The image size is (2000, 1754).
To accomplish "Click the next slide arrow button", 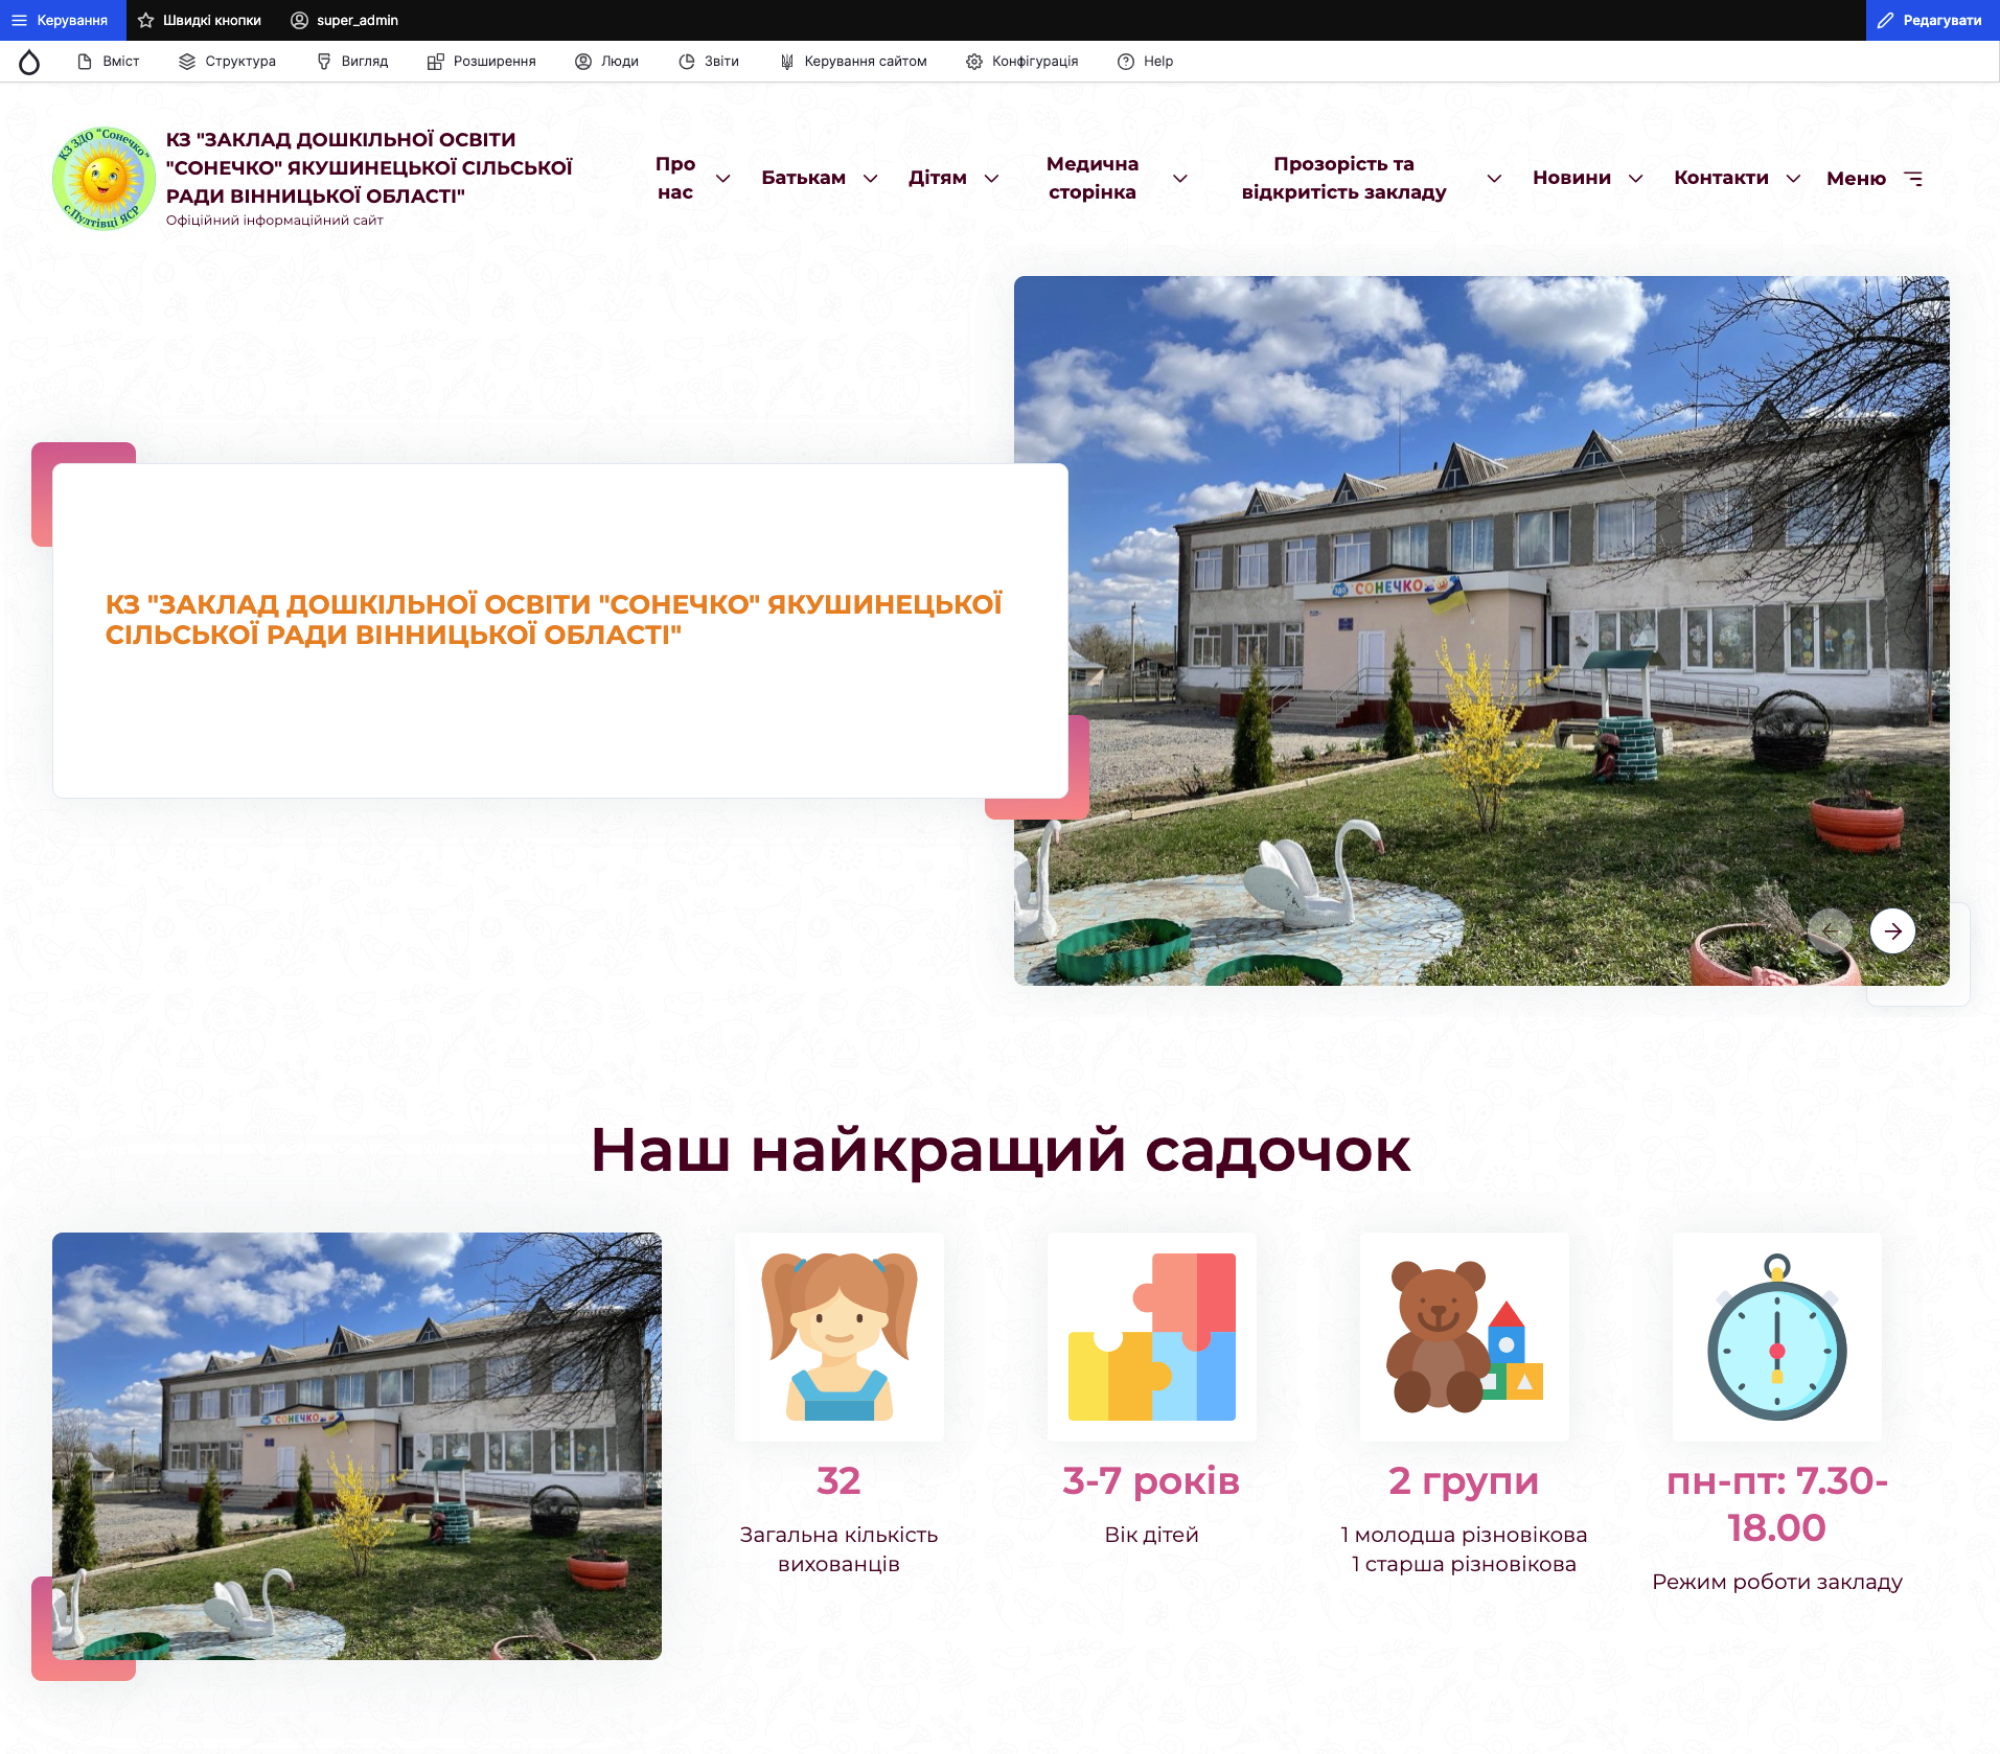I will tap(1892, 931).
